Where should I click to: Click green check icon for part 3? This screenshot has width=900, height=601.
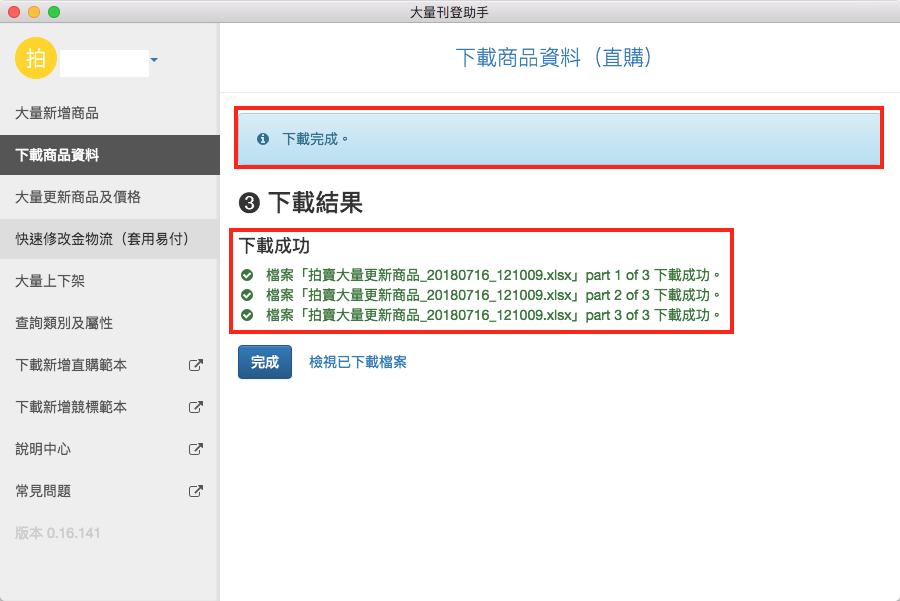[x=247, y=315]
